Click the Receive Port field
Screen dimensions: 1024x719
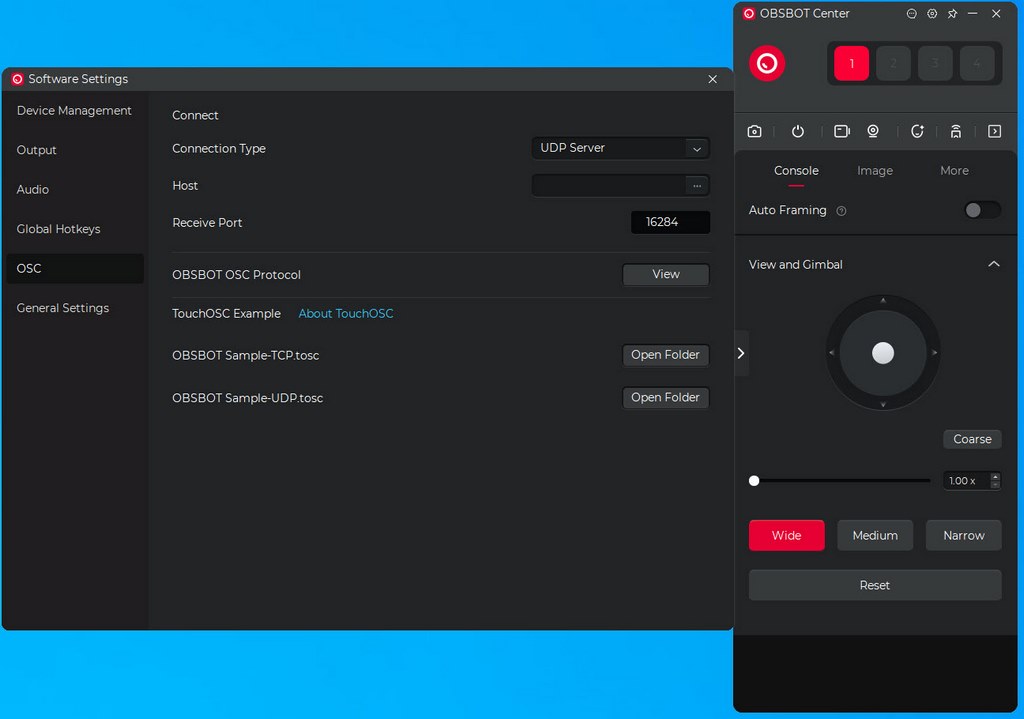point(670,222)
